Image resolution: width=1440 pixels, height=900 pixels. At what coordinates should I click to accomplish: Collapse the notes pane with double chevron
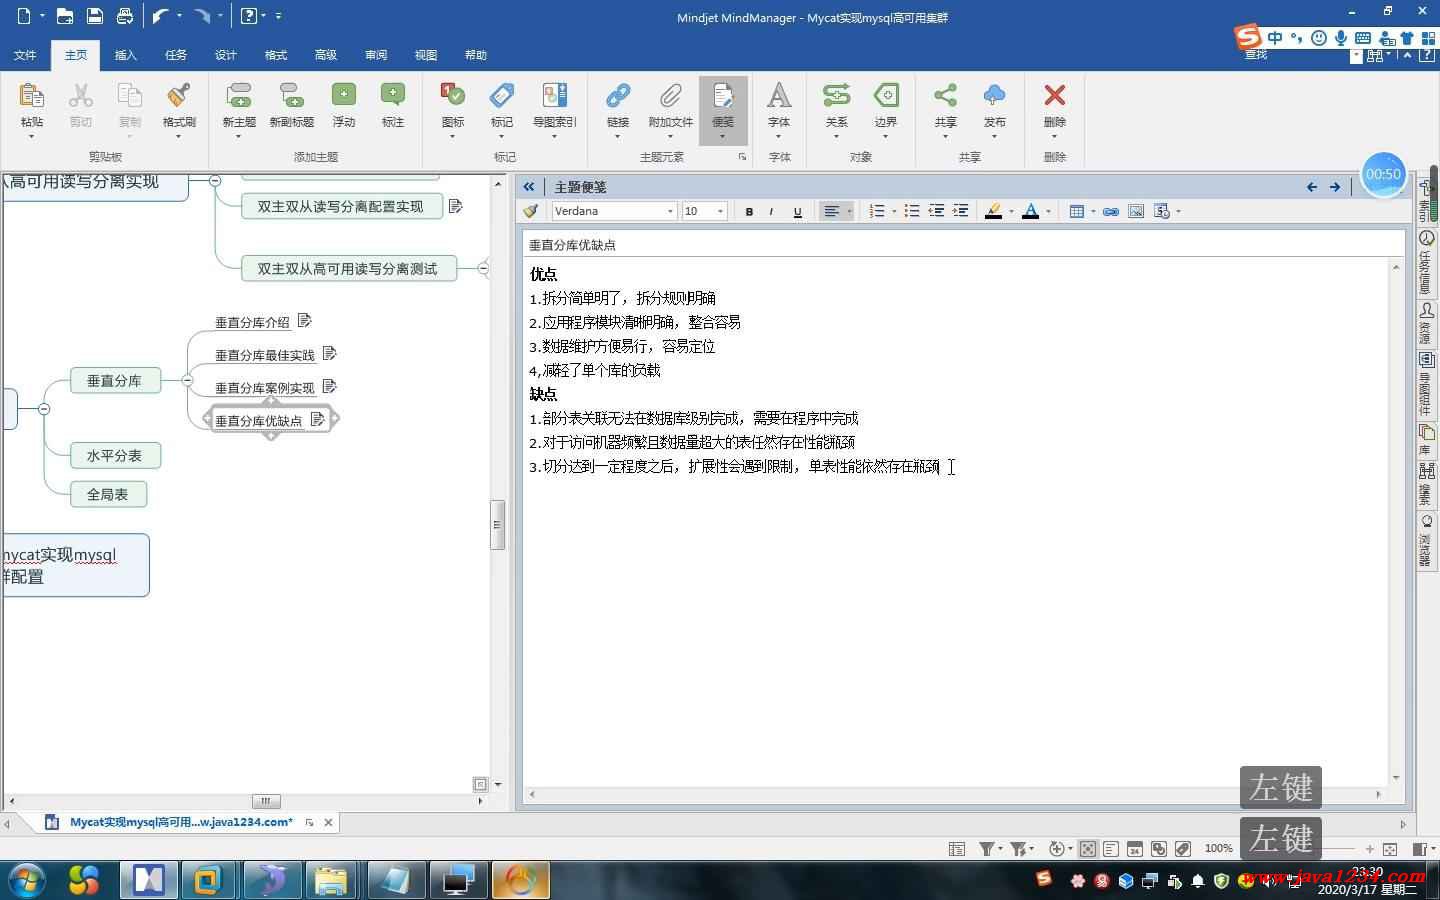529,187
